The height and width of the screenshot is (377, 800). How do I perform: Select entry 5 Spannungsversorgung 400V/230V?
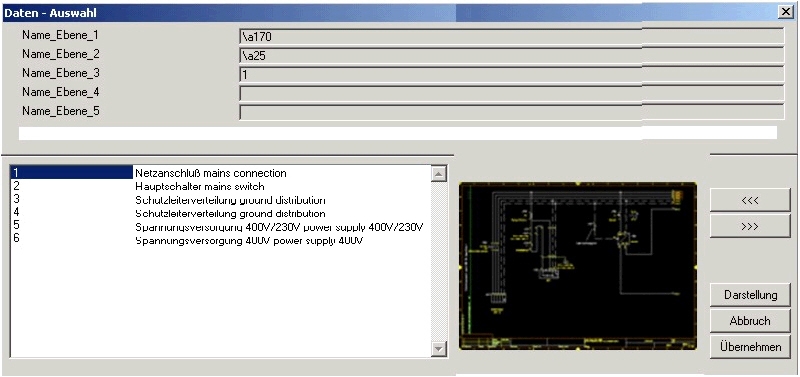(220, 226)
